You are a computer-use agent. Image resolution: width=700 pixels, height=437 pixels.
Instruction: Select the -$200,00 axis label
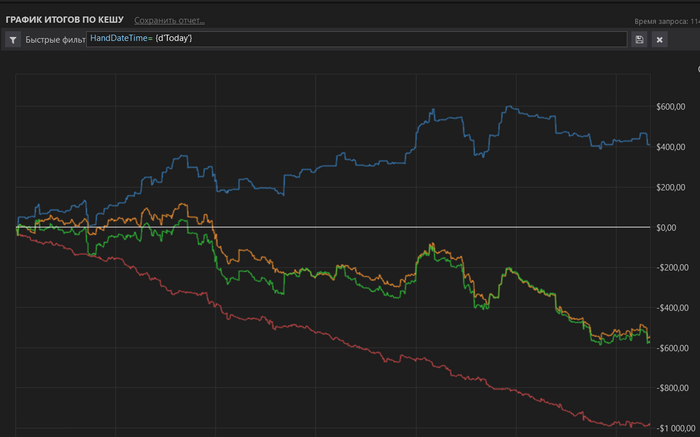click(672, 267)
